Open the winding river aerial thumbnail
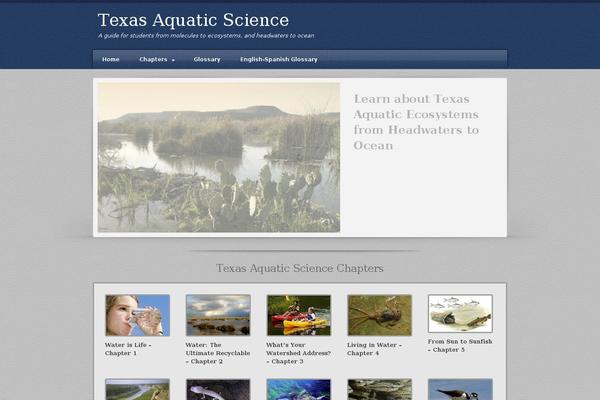The width and height of the screenshot is (600, 400). (x=138, y=389)
